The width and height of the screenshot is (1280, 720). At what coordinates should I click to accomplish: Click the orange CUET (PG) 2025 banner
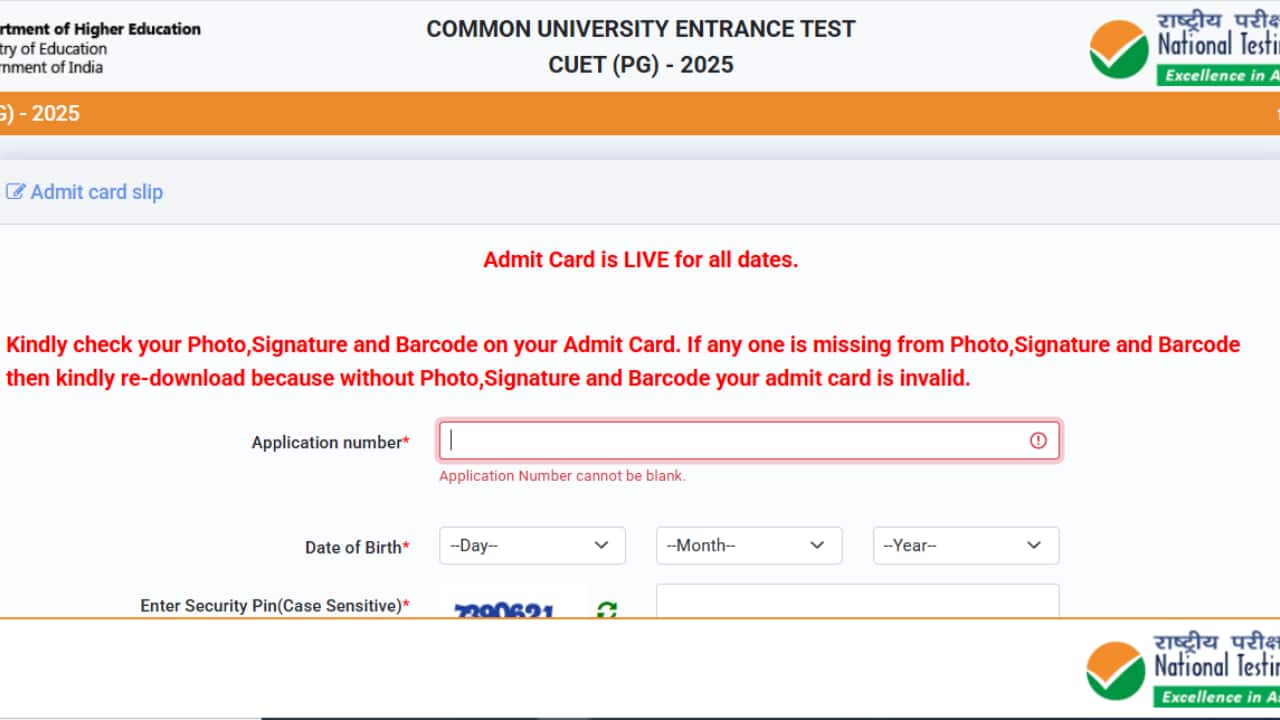click(640, 113)
